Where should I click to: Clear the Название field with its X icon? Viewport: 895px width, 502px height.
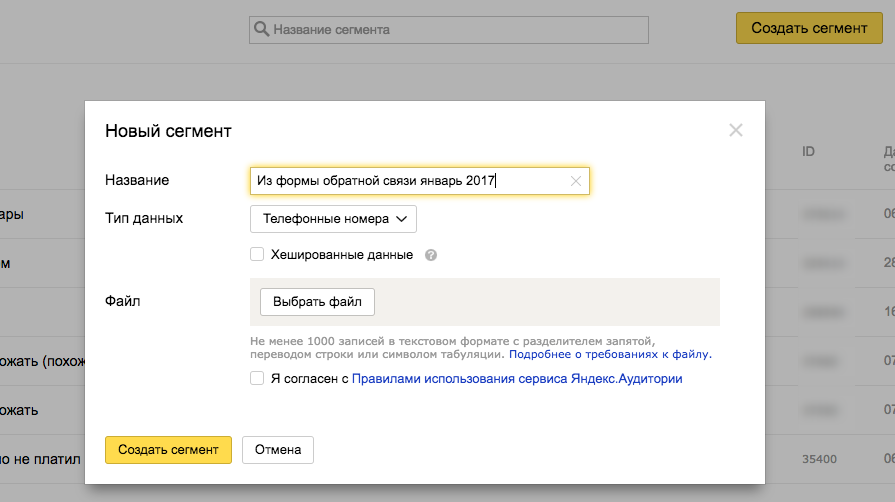click(575, 181)
